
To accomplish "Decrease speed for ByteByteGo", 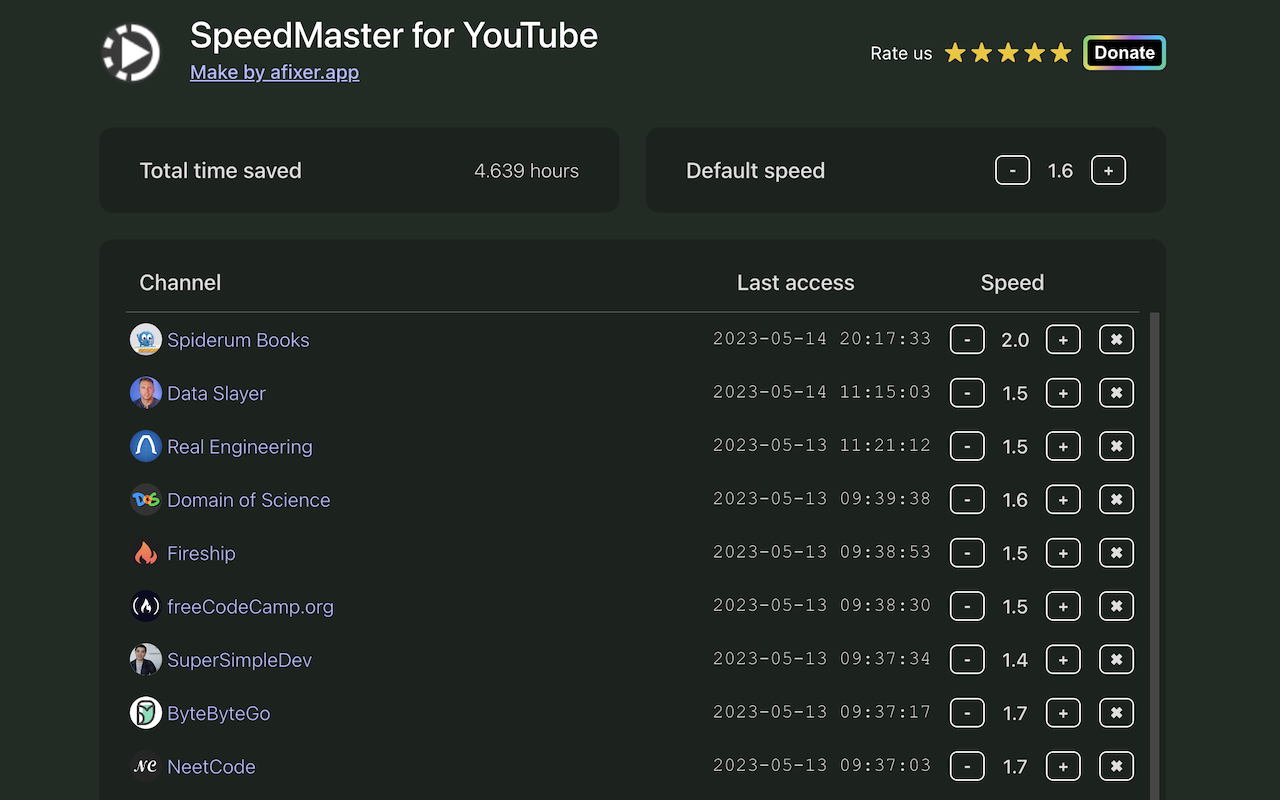I will (x=967, y=713).
